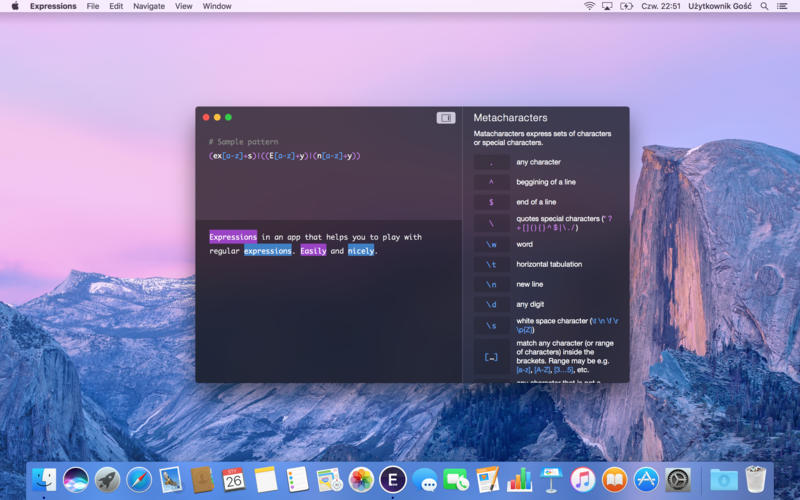Open the Trash in Dock
This screenshot has height=500, width=800.
click(756, 479)
